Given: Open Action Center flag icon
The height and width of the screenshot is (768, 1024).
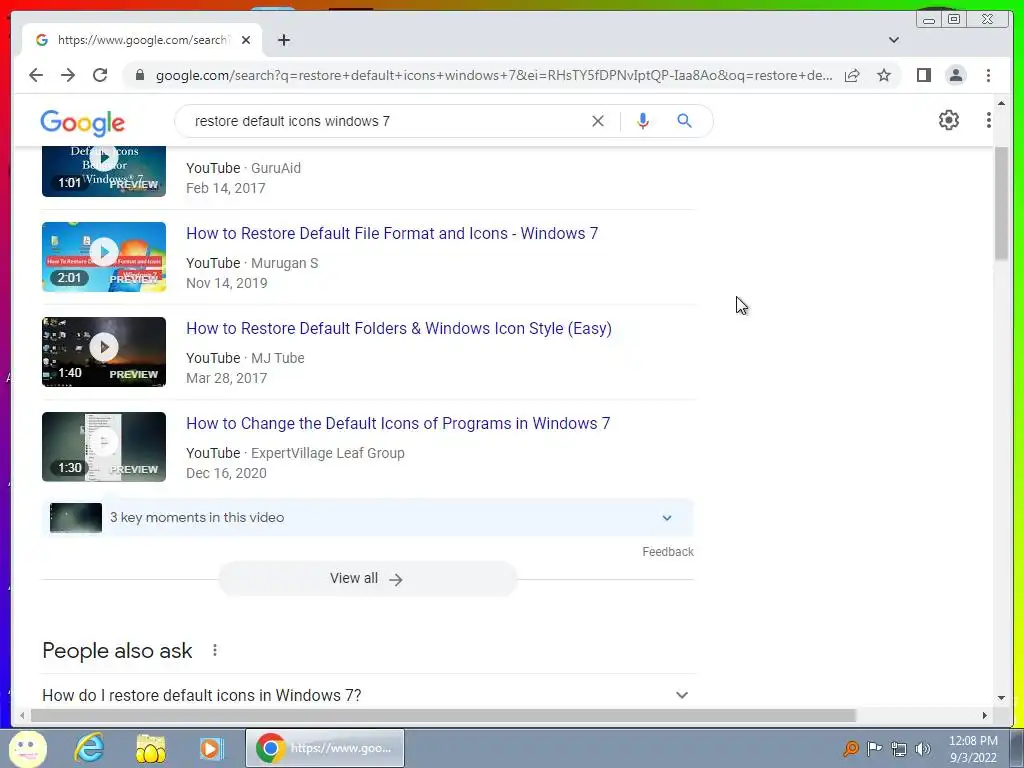Looking at the screenshot, I should coord(874,748).
